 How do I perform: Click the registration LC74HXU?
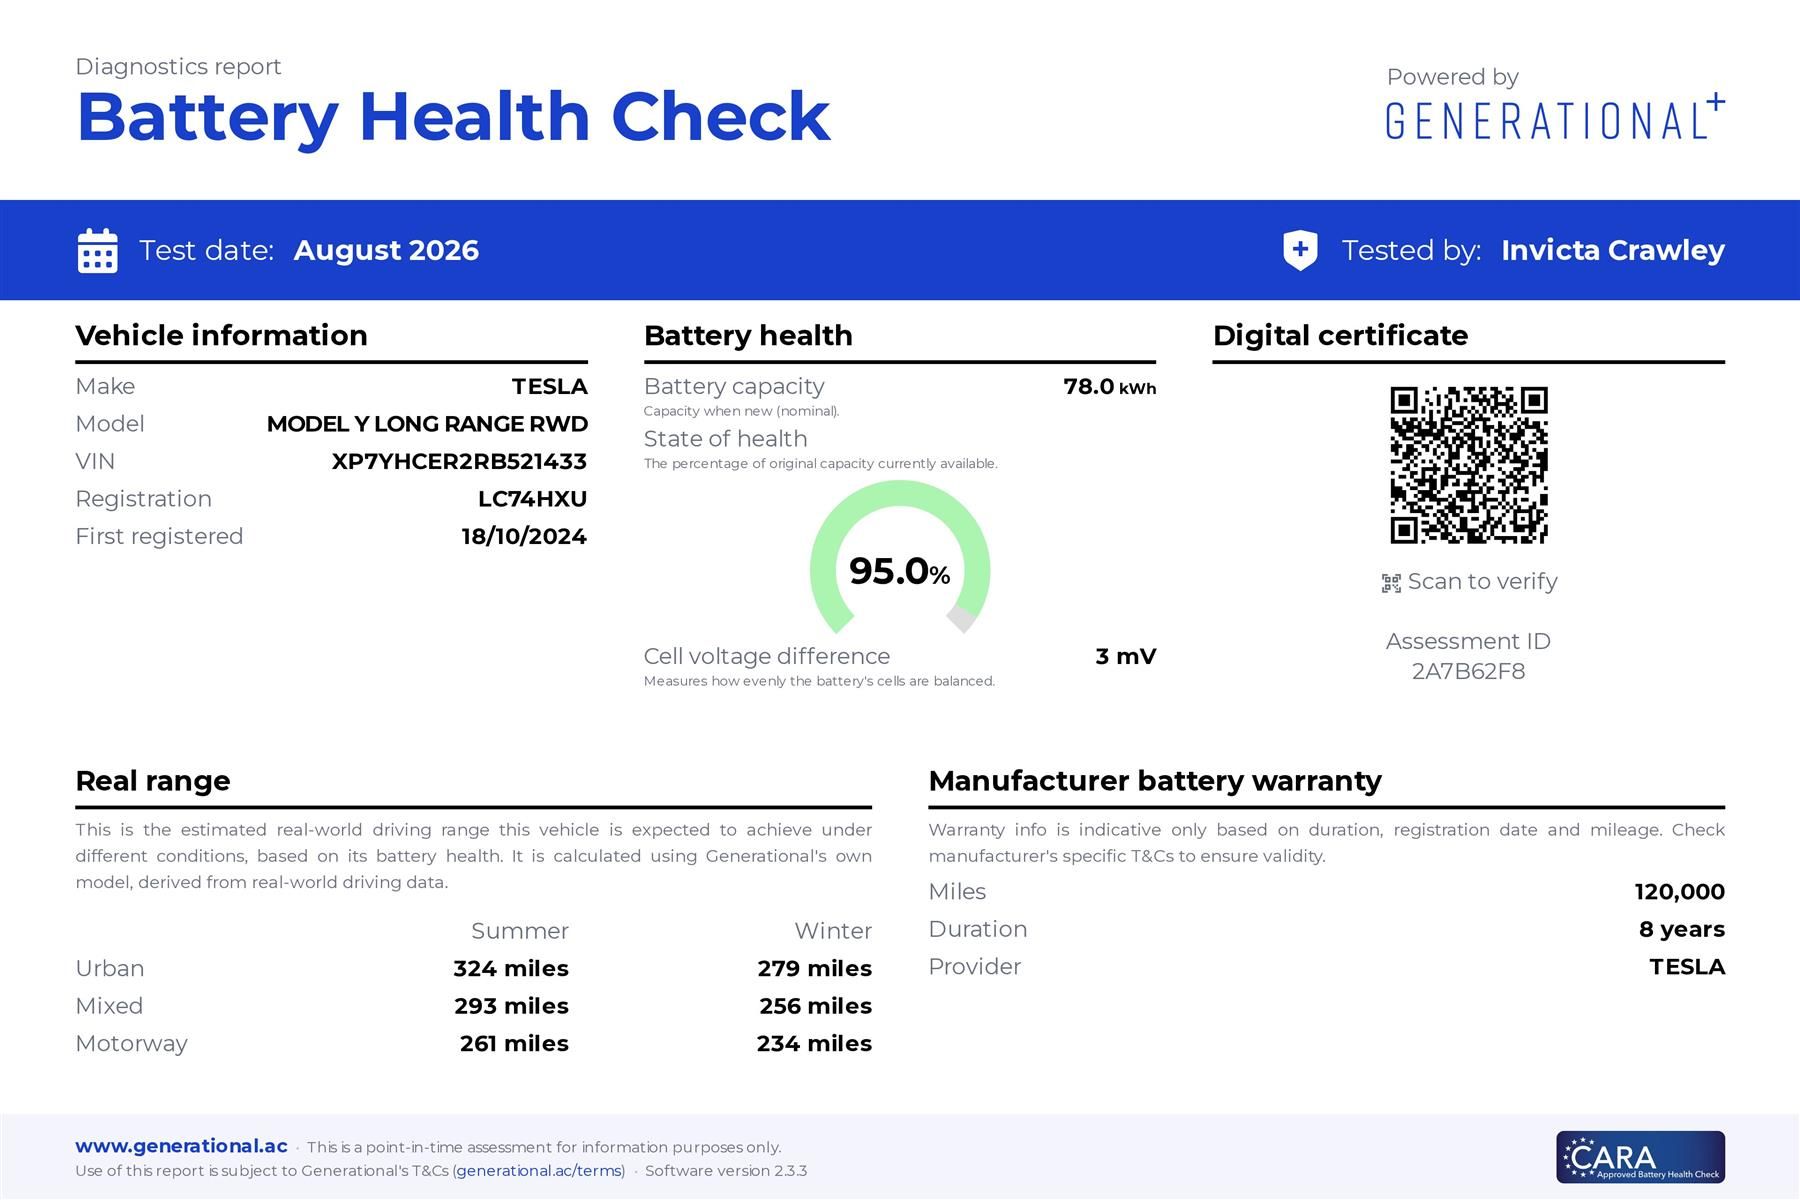click(532, 499)
